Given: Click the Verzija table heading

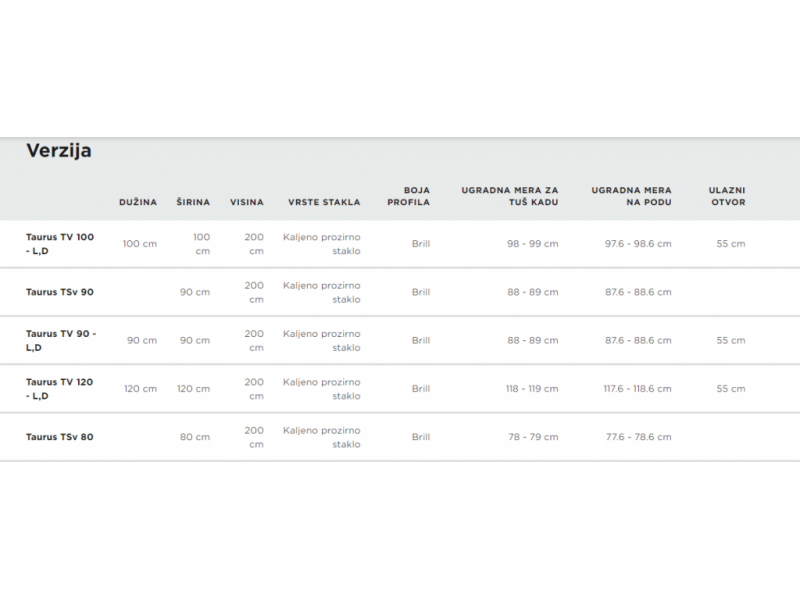Looking at the screenshot, I should [59, 151].
